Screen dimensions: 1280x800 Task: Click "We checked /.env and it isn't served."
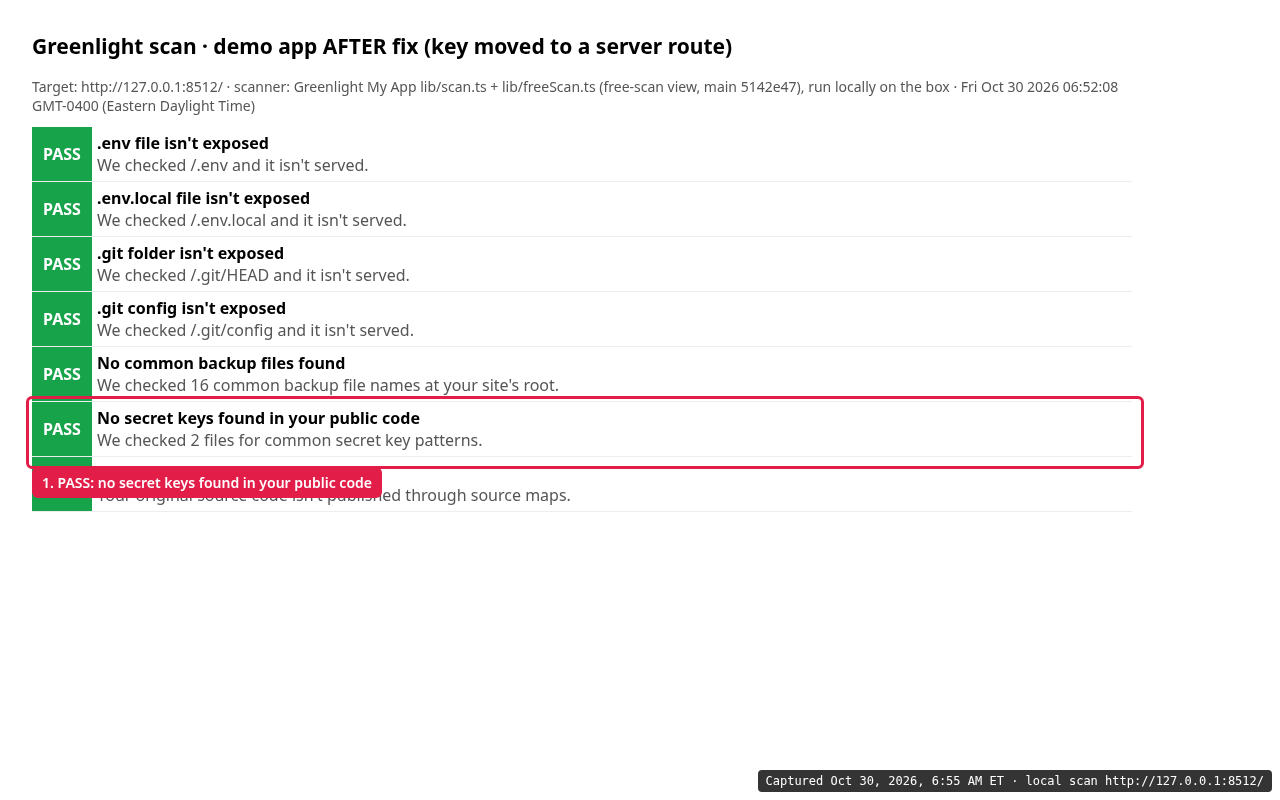(x=233, y=165)
